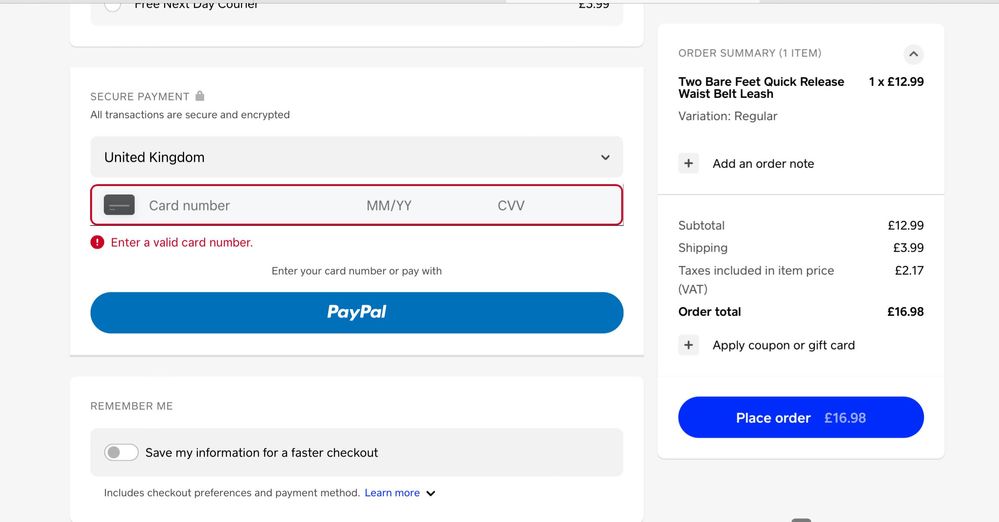Toggle Save my information for faster checkout
The width and height of the screenshot is (999, 522).
pyautogui.click(x=121, y=453)
